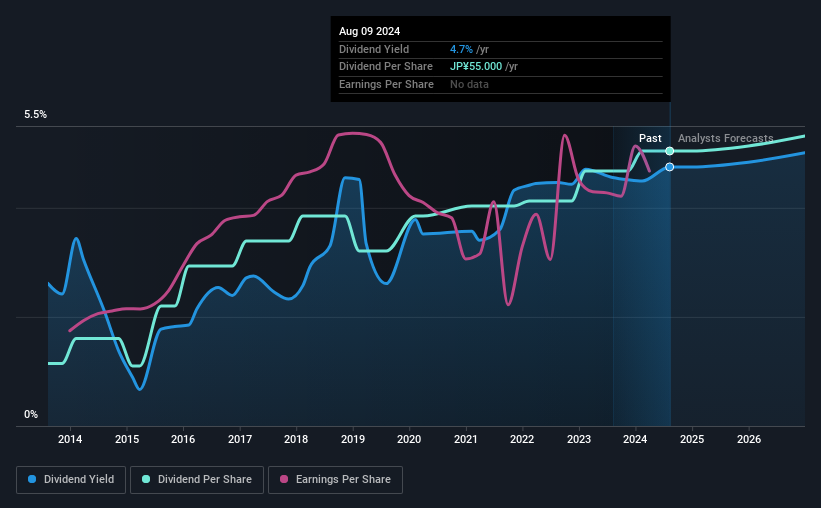Viewport: 821px width, 508px height.
Task: Click the pink Earnings Per Share legend dot
Action: point(284,479)
